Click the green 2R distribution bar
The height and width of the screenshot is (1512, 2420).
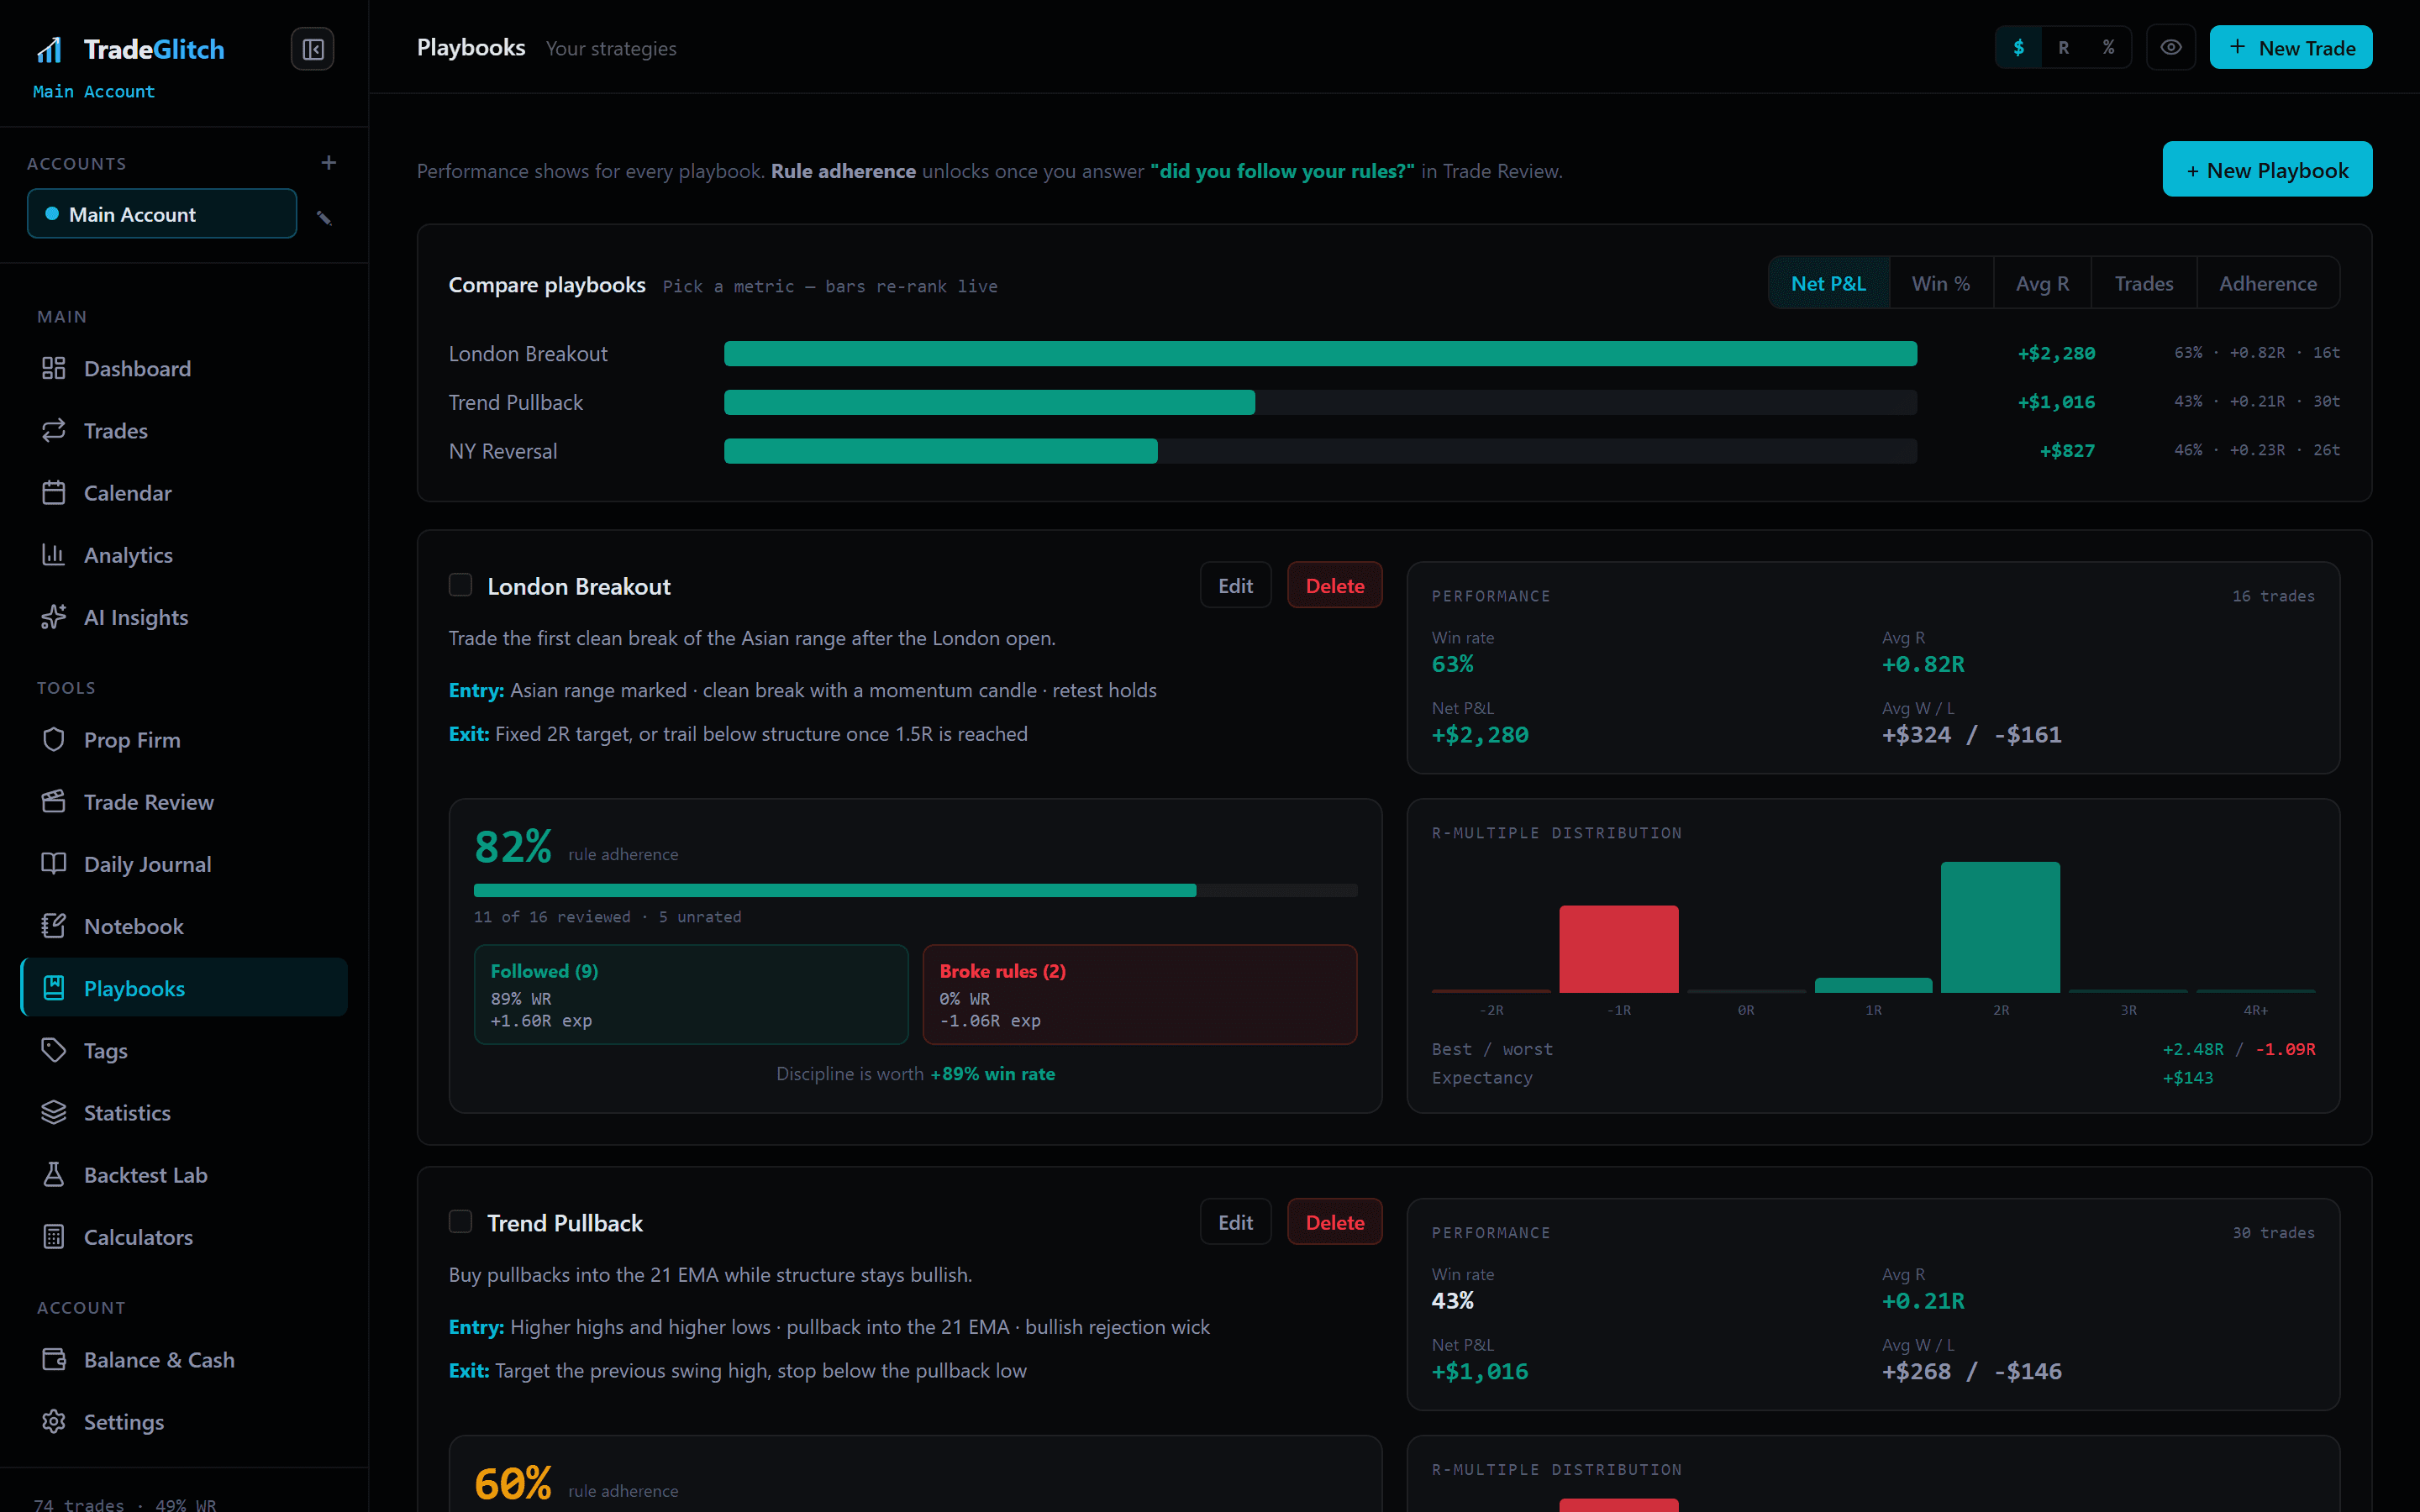(2000, 927)
